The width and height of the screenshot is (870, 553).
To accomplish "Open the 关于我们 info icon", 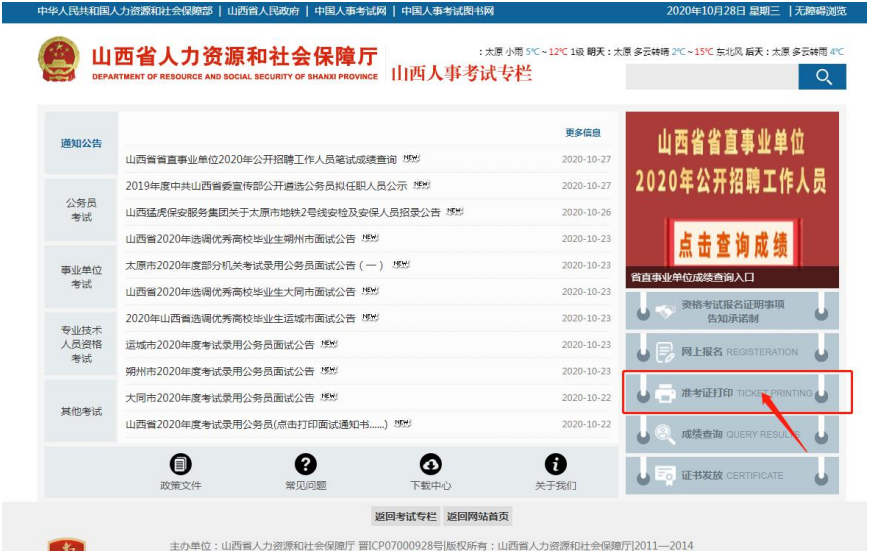I will (x=555, y=464).
